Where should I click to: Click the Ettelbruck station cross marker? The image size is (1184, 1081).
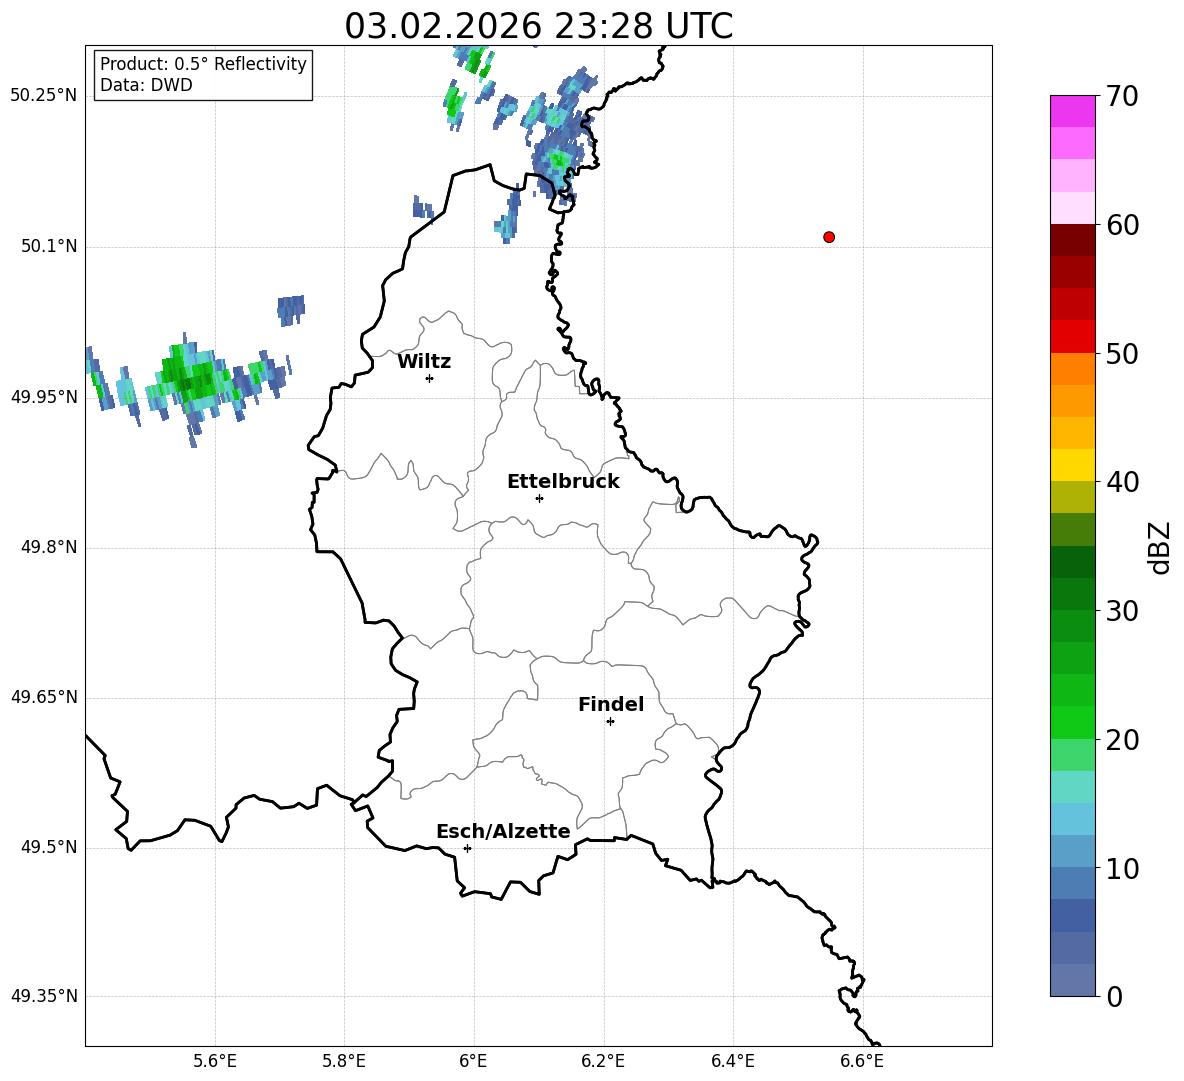coord(539,498)
